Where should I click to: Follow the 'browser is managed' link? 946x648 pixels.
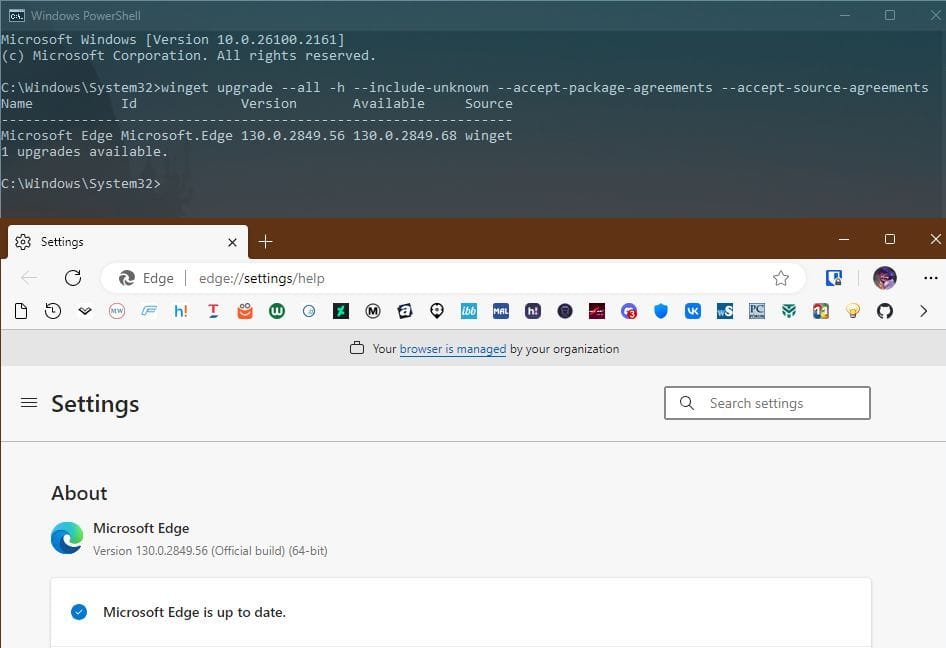(x=452, y=349)
